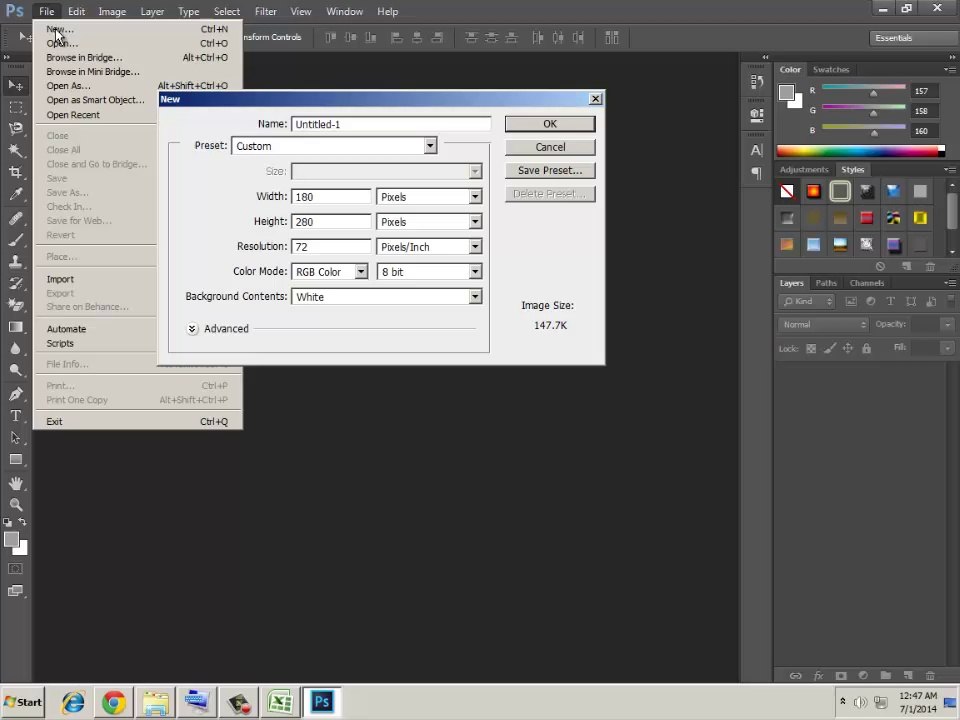Toggle Quick Mask mode icon

16,569
